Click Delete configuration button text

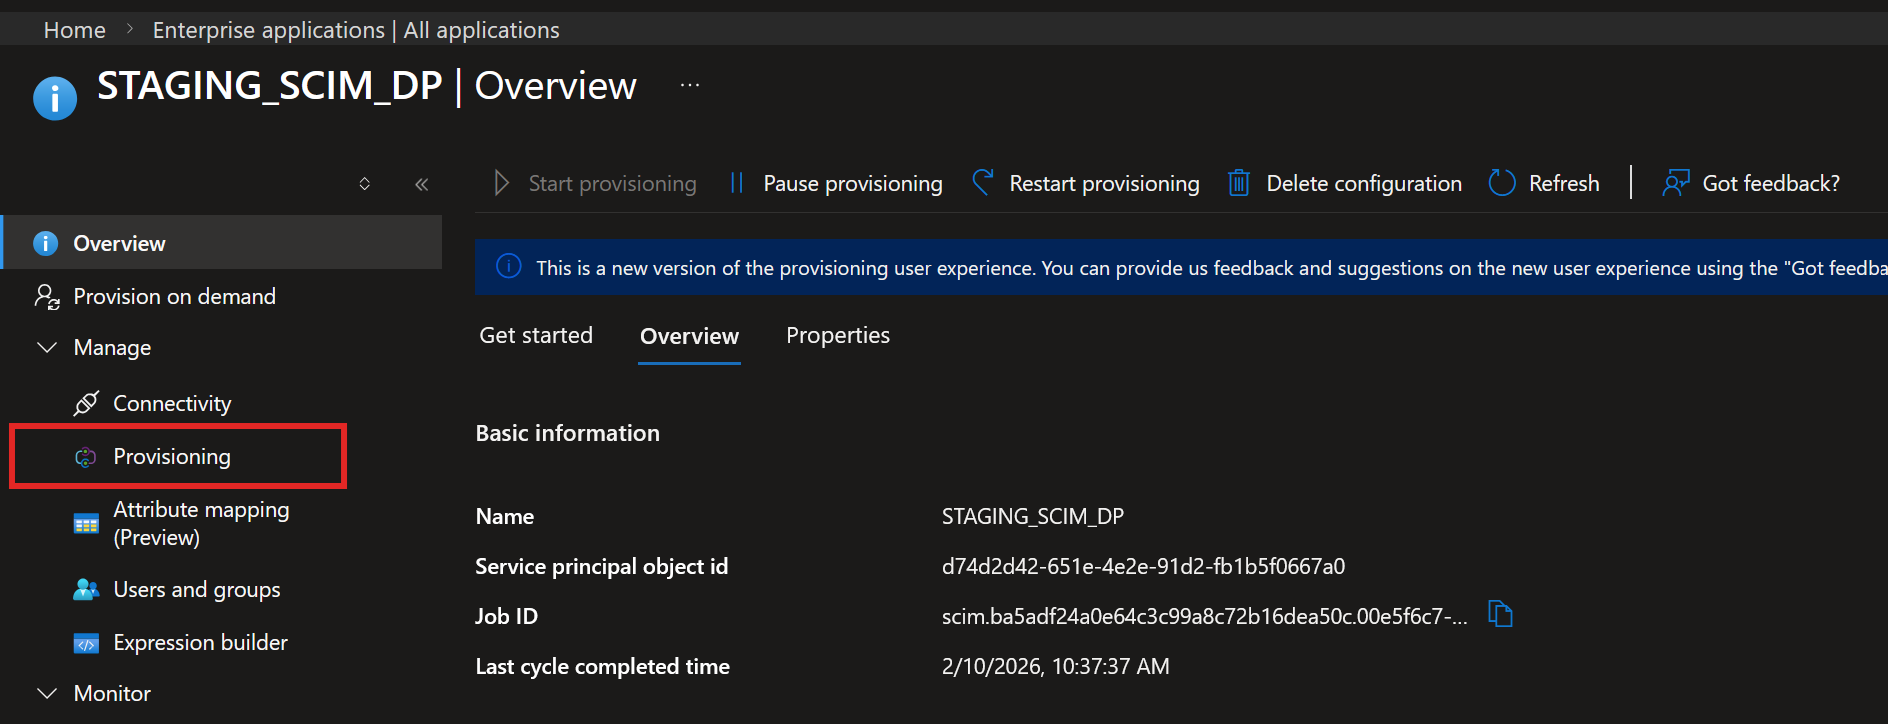pyautogui.click(x=1364, y=183)
